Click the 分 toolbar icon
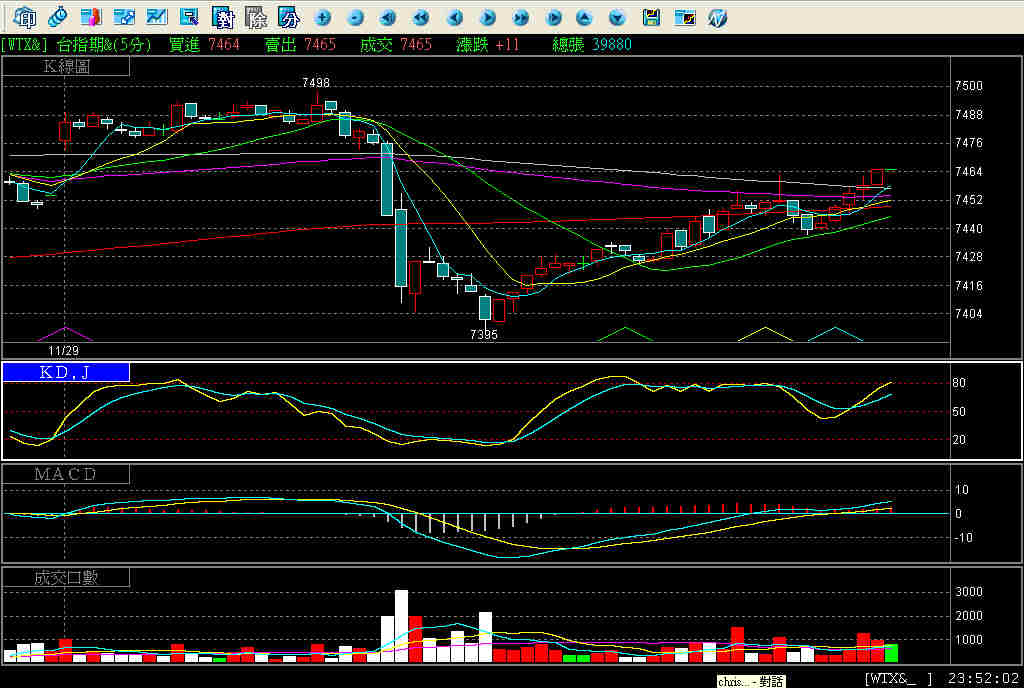 [x=289, y=18]
